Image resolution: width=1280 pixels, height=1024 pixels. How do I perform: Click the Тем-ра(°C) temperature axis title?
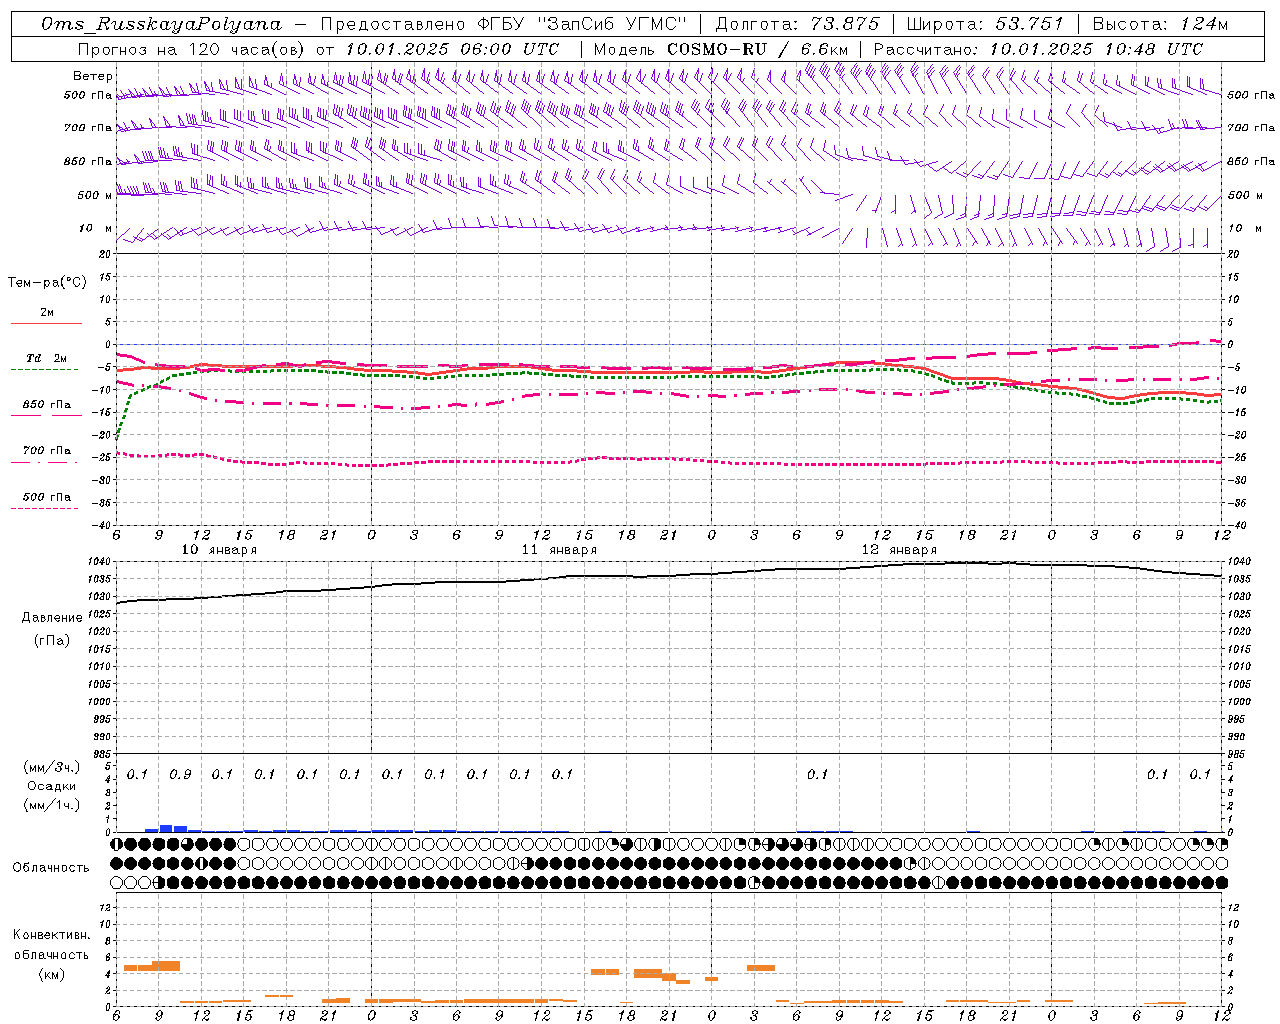[x=47, y=283]
